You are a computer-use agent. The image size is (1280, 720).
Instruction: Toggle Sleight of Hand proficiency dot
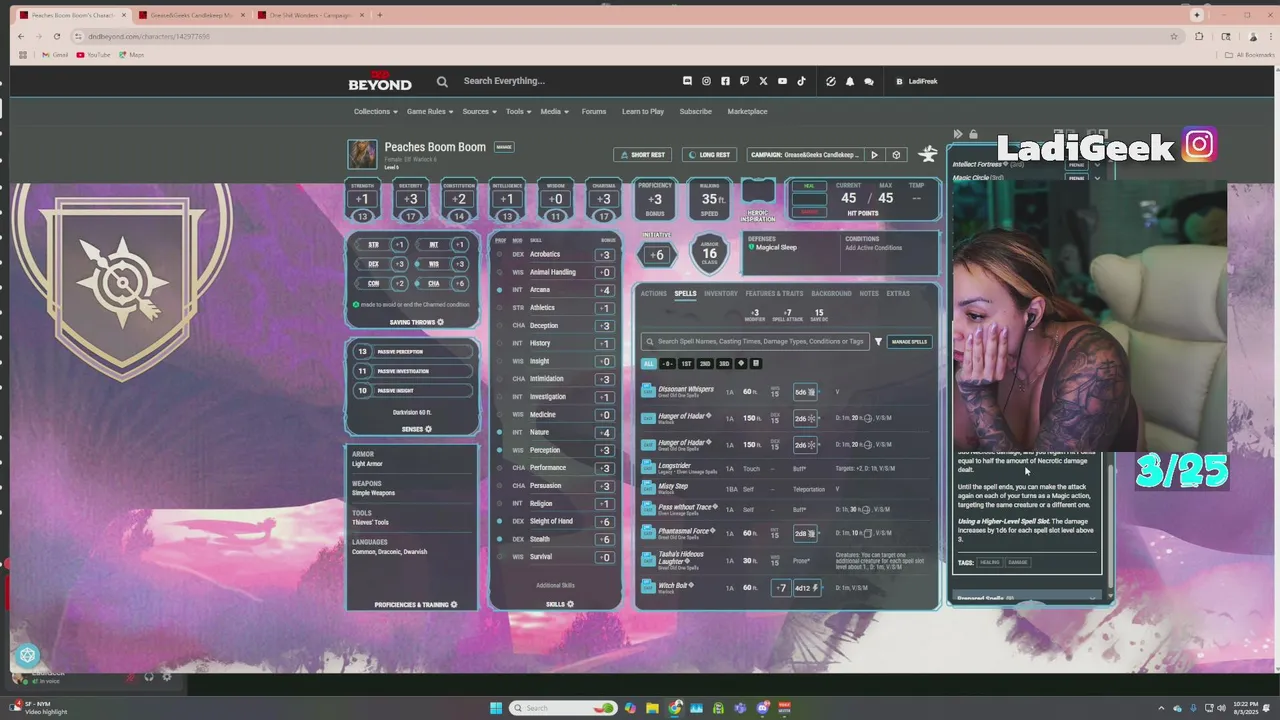click(x=500, y=521)
